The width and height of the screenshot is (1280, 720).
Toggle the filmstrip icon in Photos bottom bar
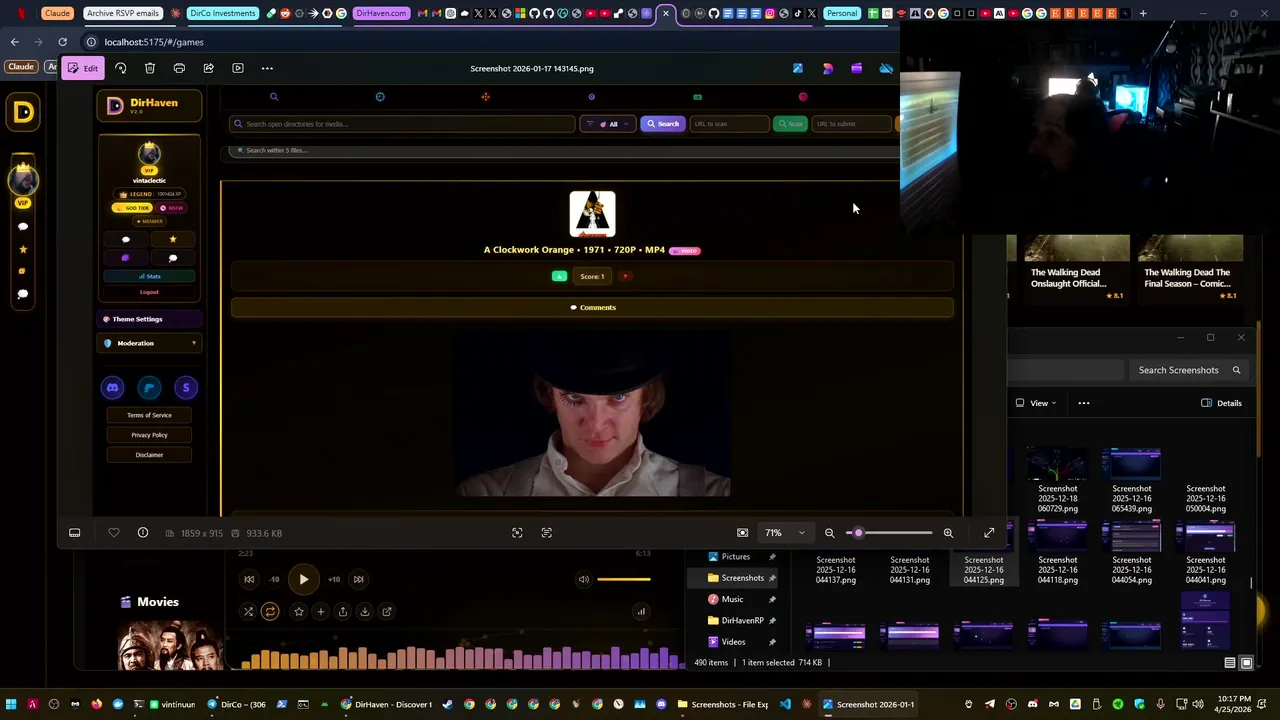click(x=74, y=533)
